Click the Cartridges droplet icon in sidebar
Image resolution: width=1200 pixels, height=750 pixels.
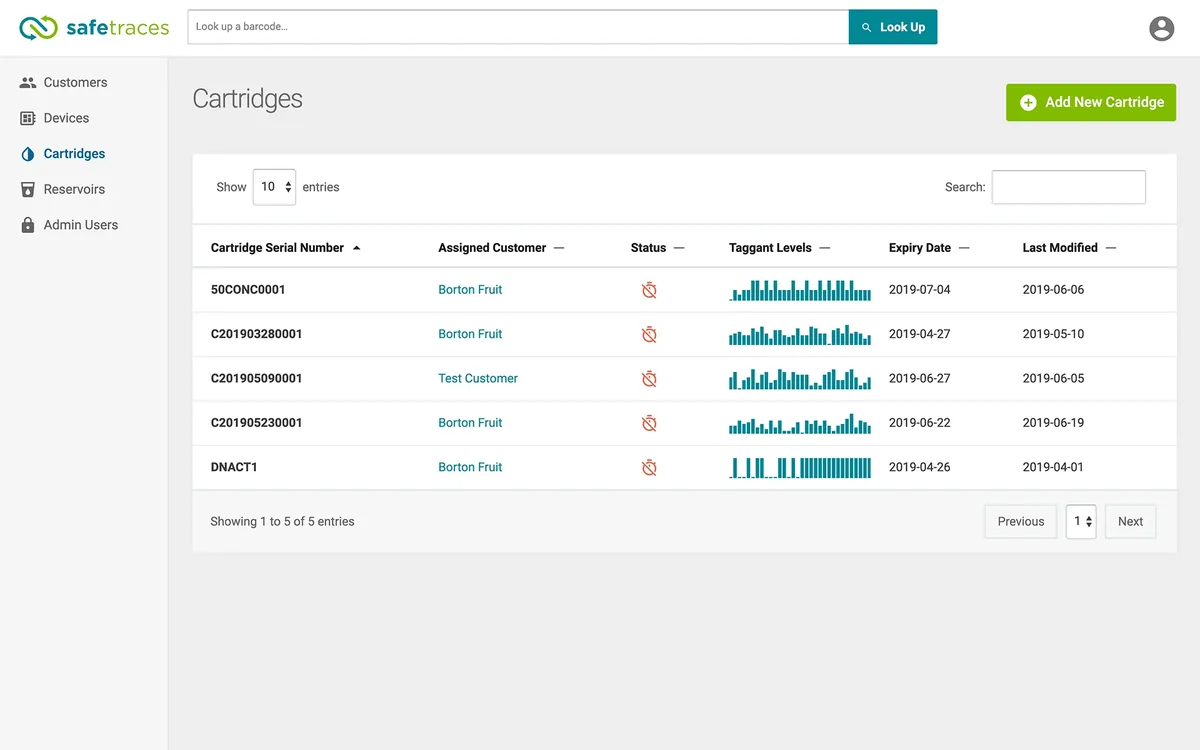[28, 154]
